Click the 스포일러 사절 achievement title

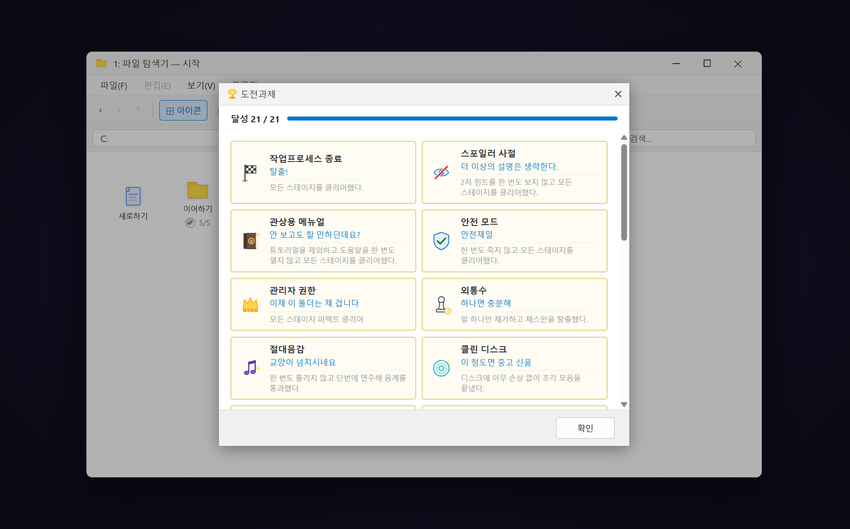488,153
